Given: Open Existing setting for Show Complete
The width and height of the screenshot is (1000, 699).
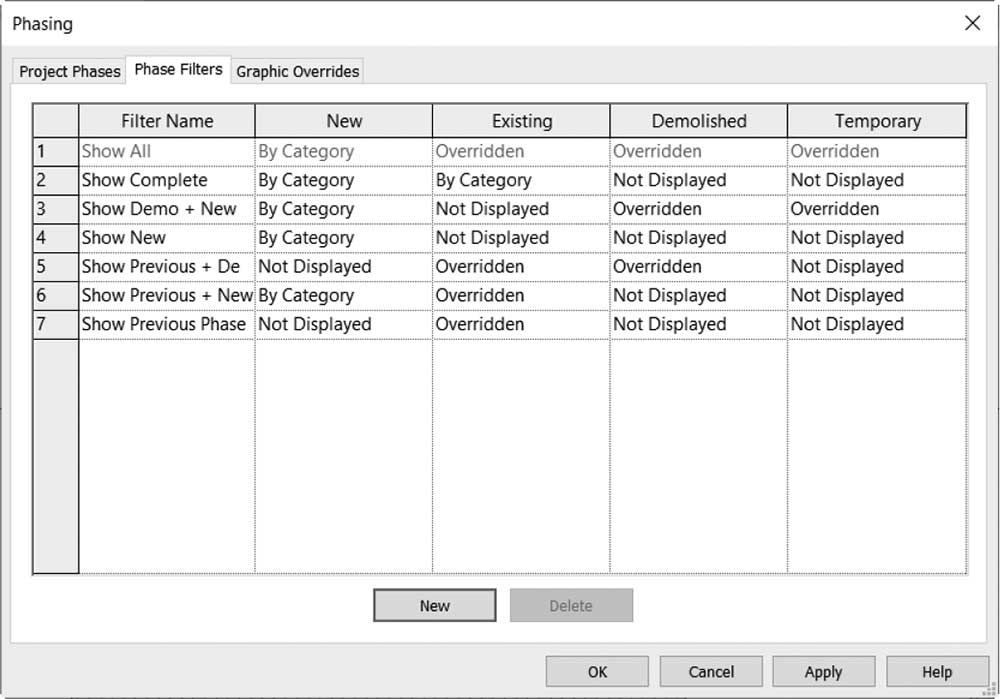Looking at the screenshot, I should (522, 180).
